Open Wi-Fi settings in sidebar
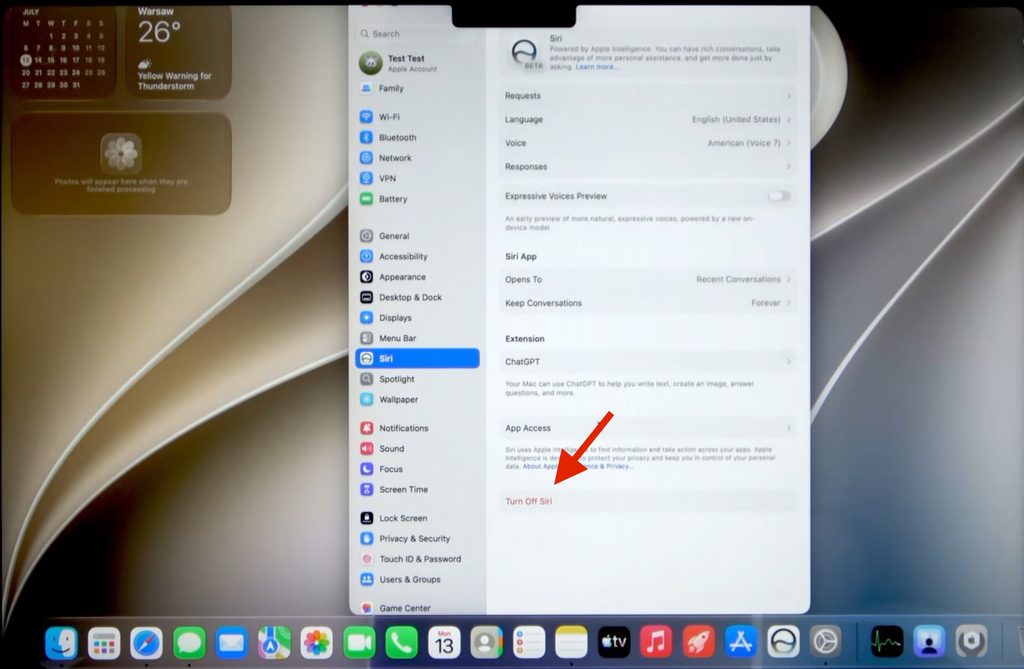Viewport: 1024px width, 669px height. click(418, 117)
